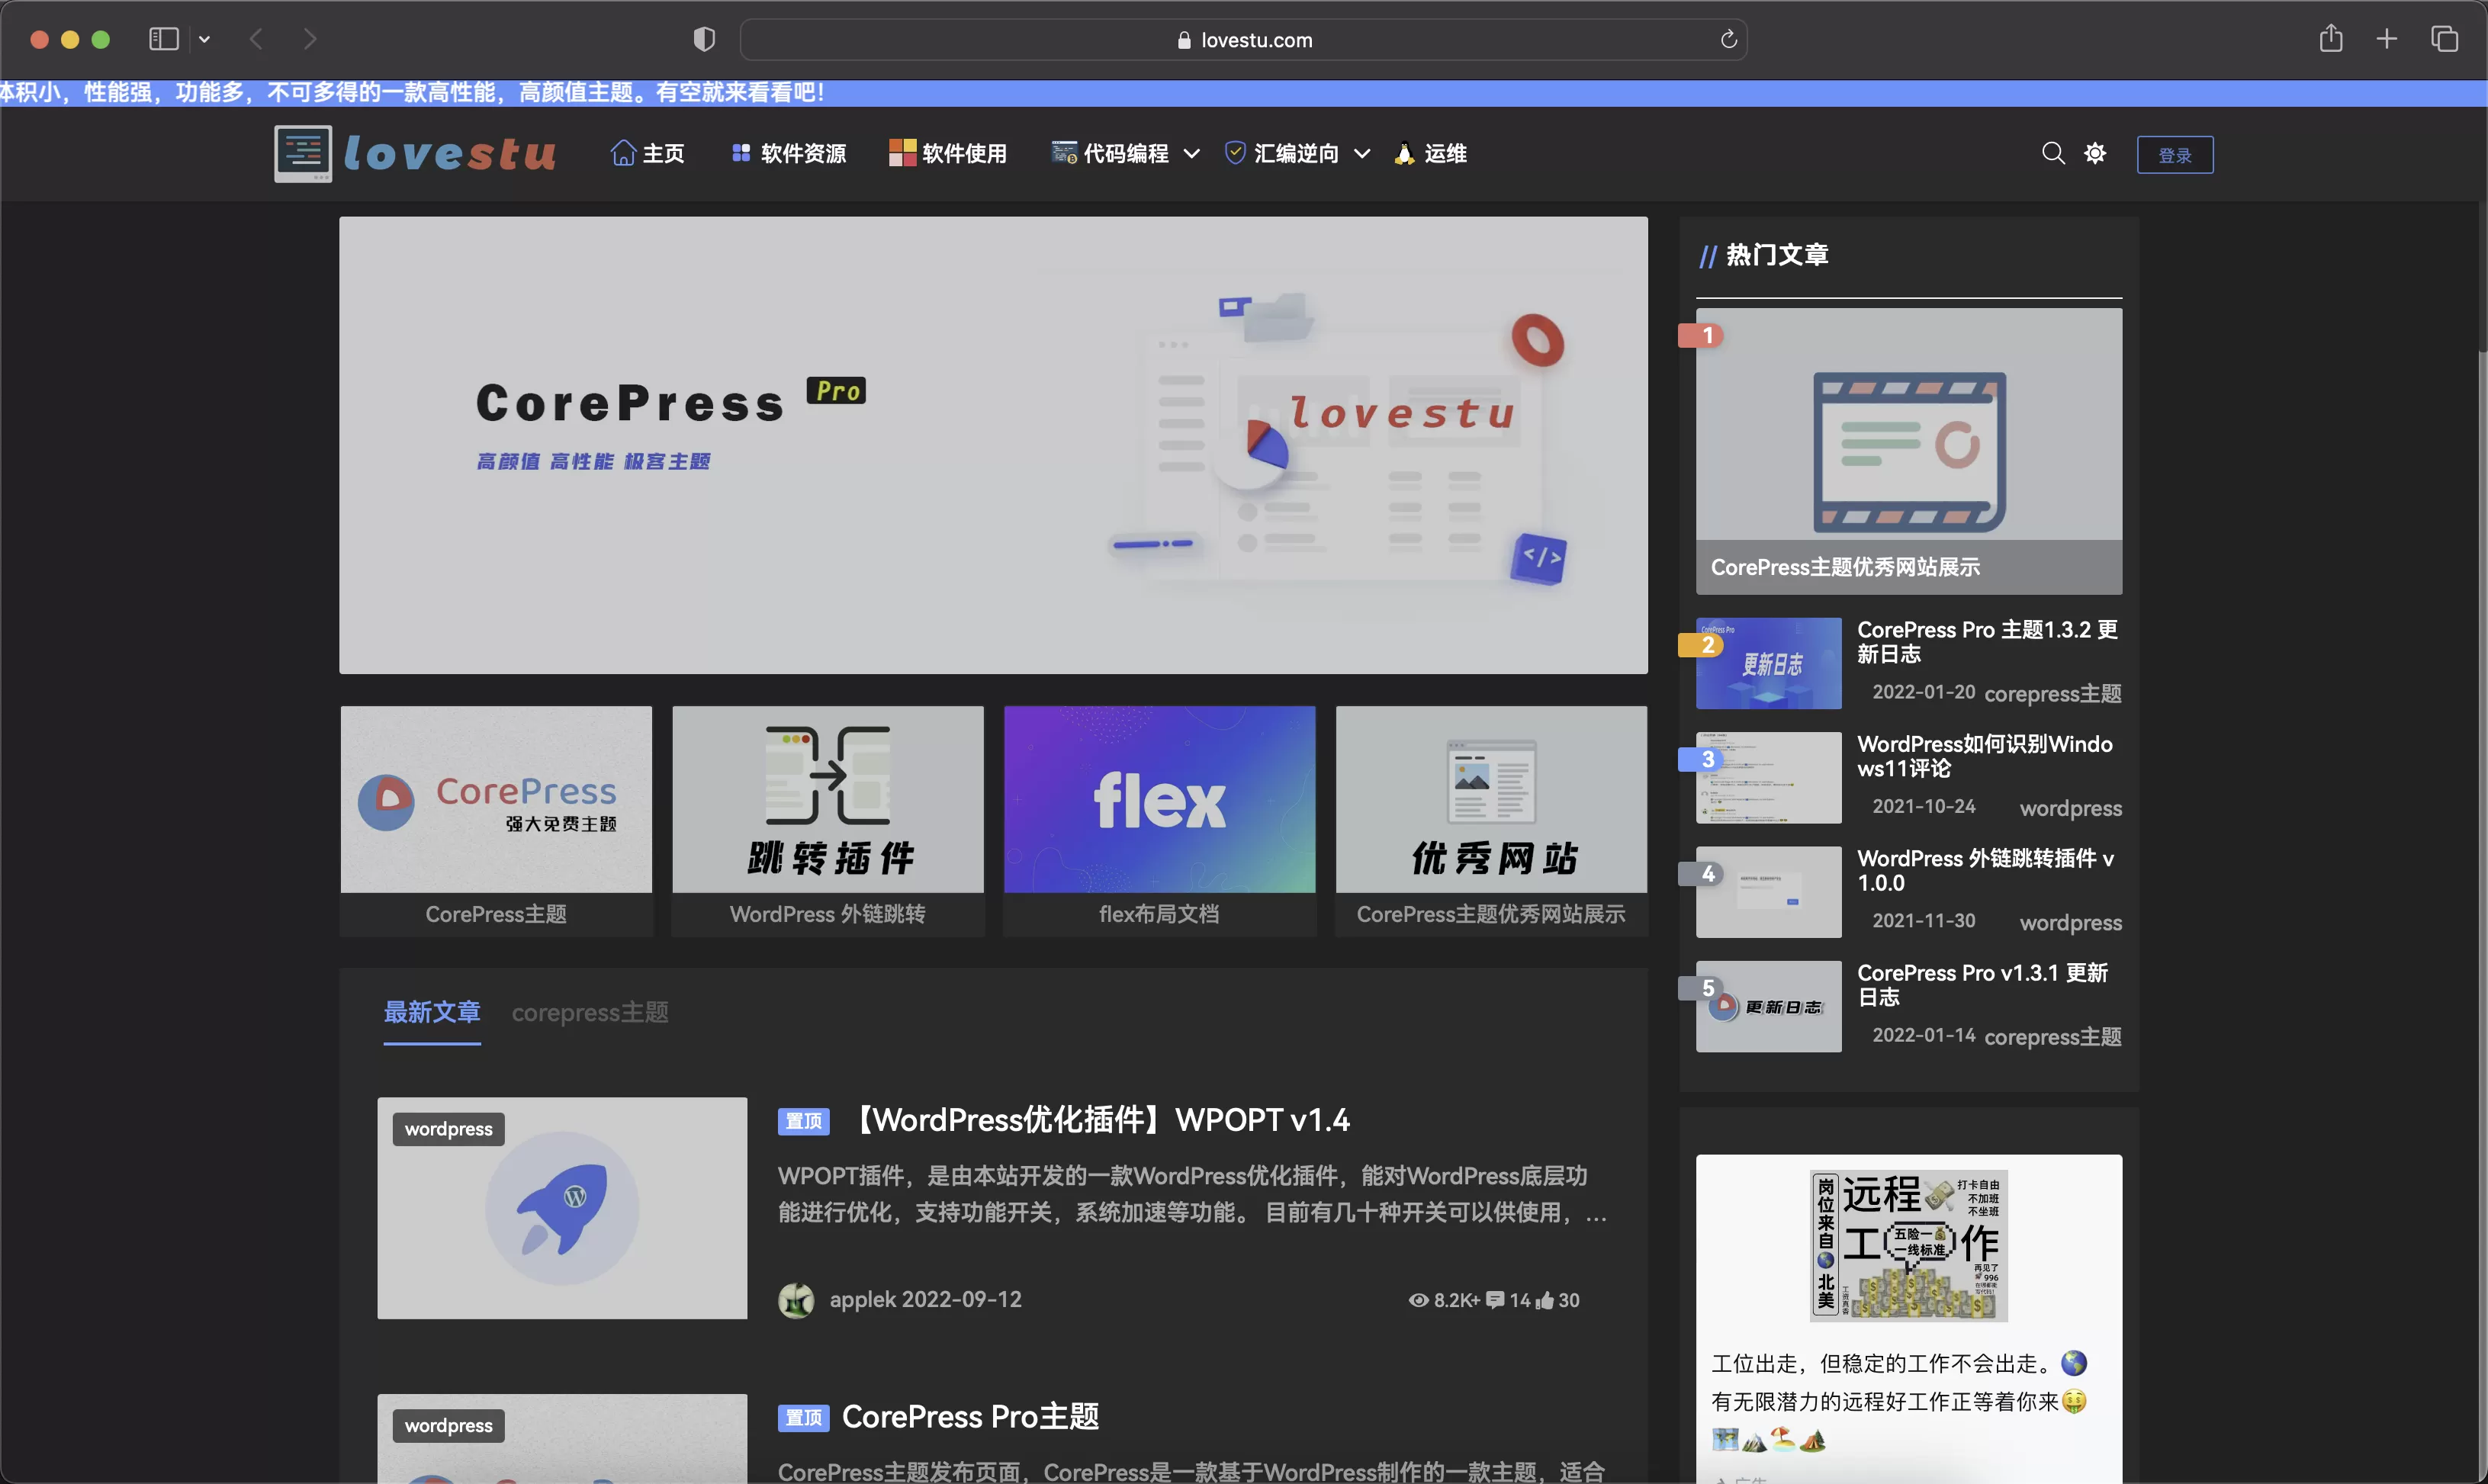Select the 最新文章 tab
The width and height of the screenshot is (2488, 1484).
tap(432, 1012)
